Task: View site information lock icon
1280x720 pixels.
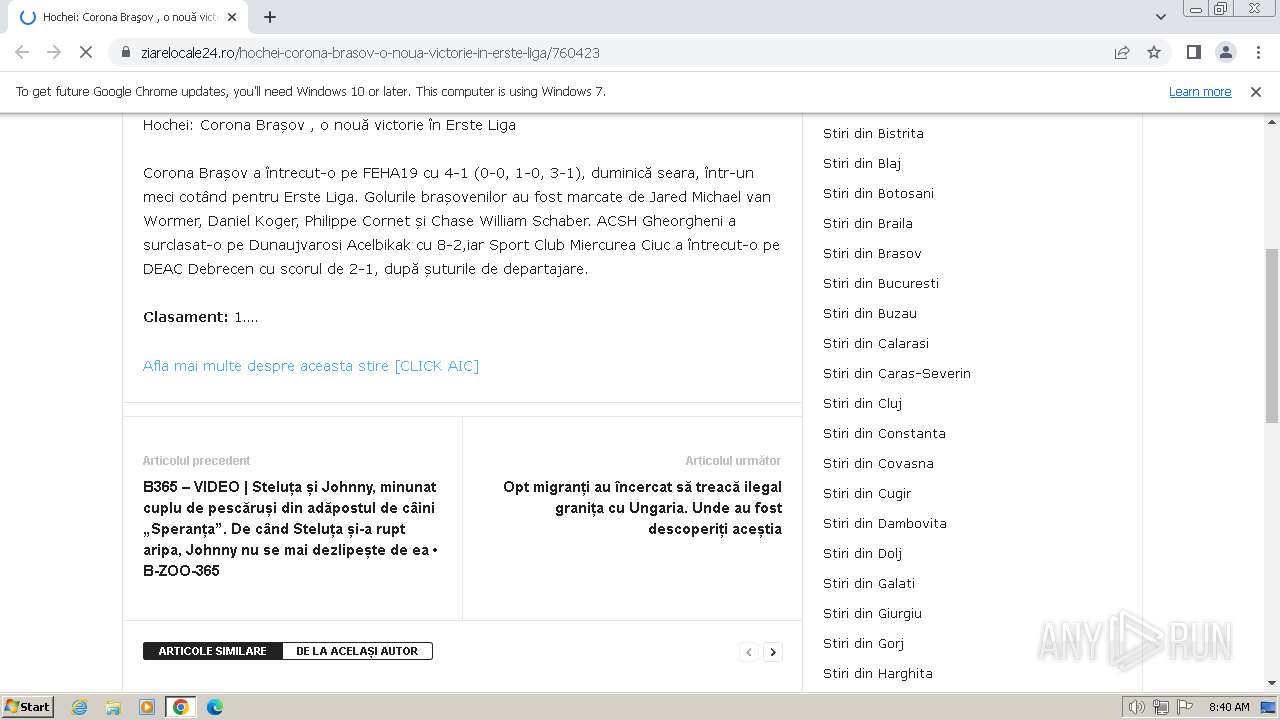Action: (126, 52)
